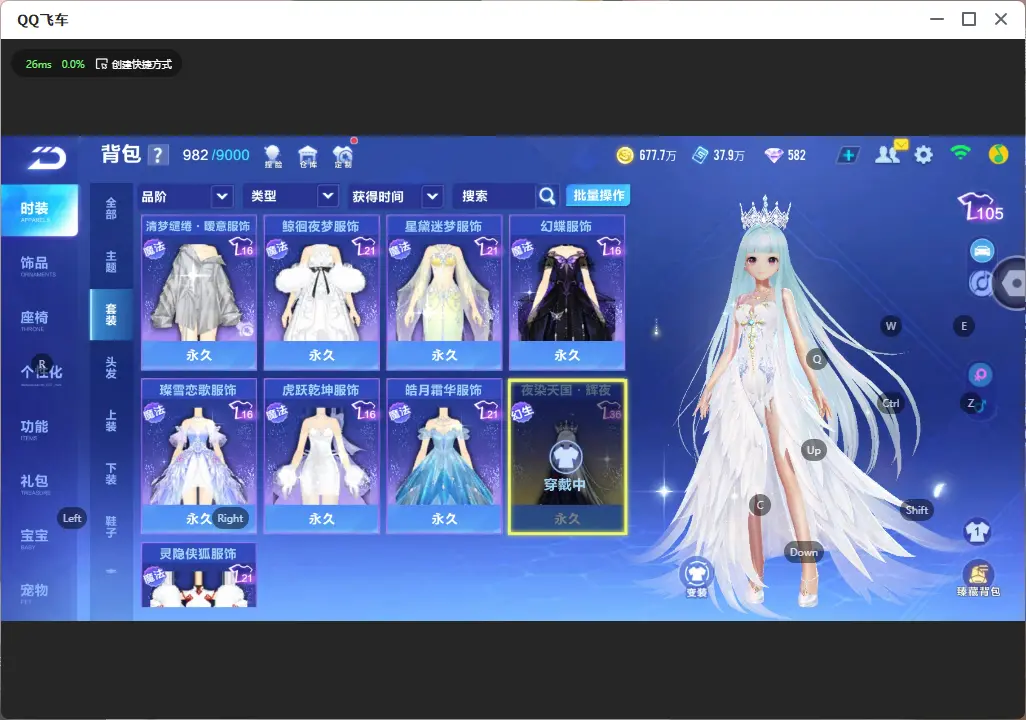Click the gender symbol icon at right edge
Screen dimensions: 1026x720
pyautogui.click(x=980, y=374)
